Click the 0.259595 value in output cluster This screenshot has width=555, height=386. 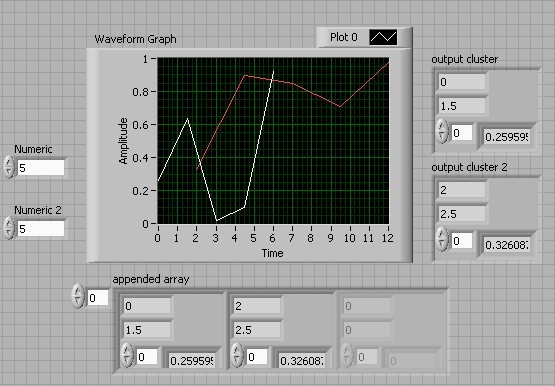click(507, 137)
